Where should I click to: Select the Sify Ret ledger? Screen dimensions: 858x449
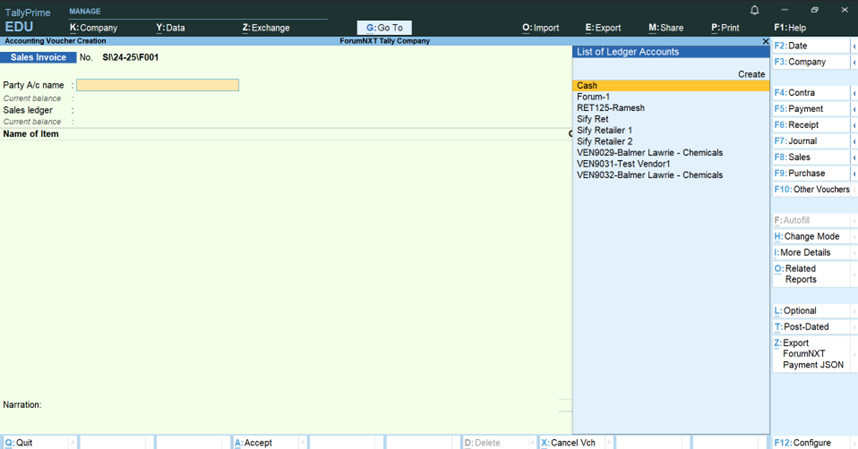click(671, 119)
